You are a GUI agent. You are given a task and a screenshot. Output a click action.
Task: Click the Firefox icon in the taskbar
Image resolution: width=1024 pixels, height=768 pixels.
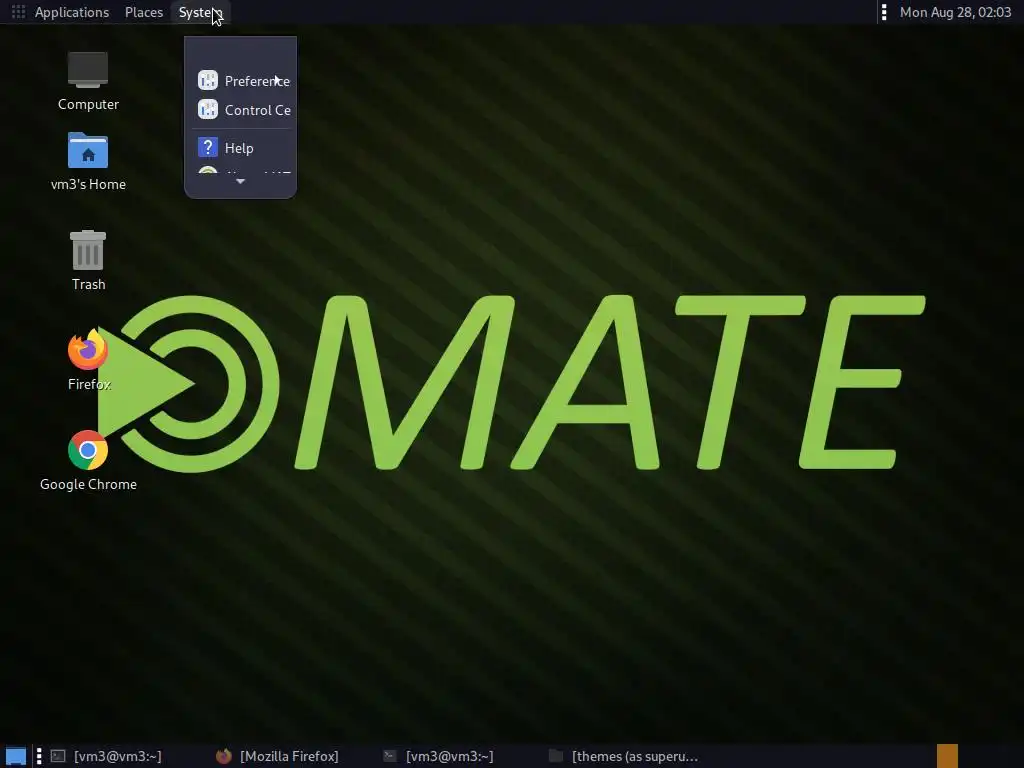coord(223,756)
